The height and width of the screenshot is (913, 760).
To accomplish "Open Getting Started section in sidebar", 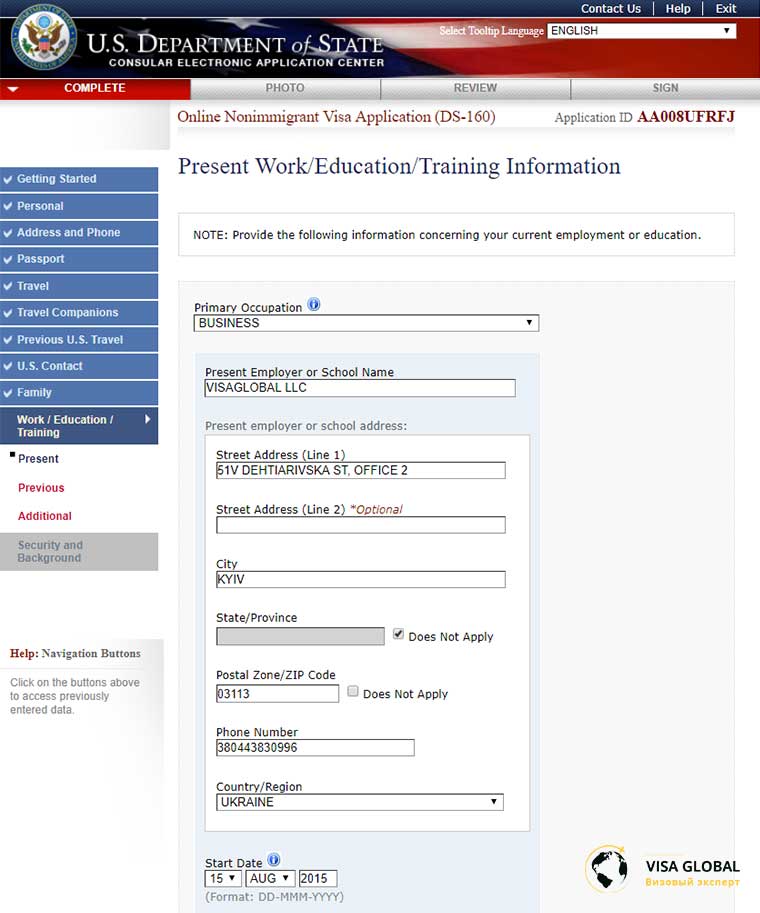I will 79,179.
